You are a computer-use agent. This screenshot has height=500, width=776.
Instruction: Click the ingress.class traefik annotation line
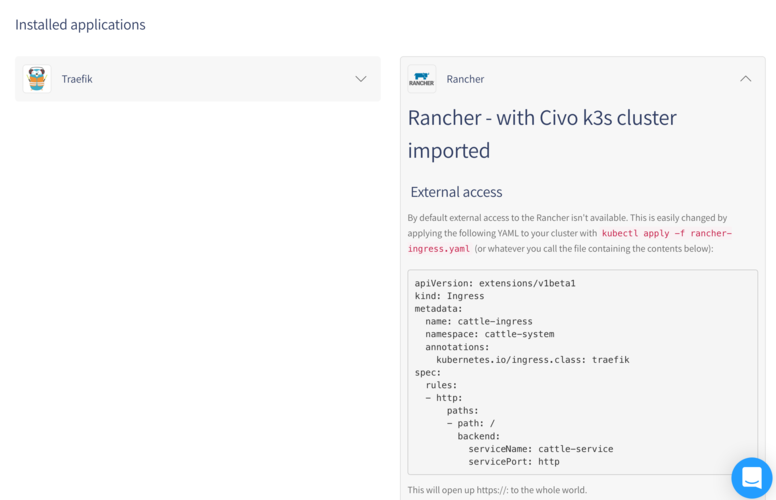pos(533,360)
